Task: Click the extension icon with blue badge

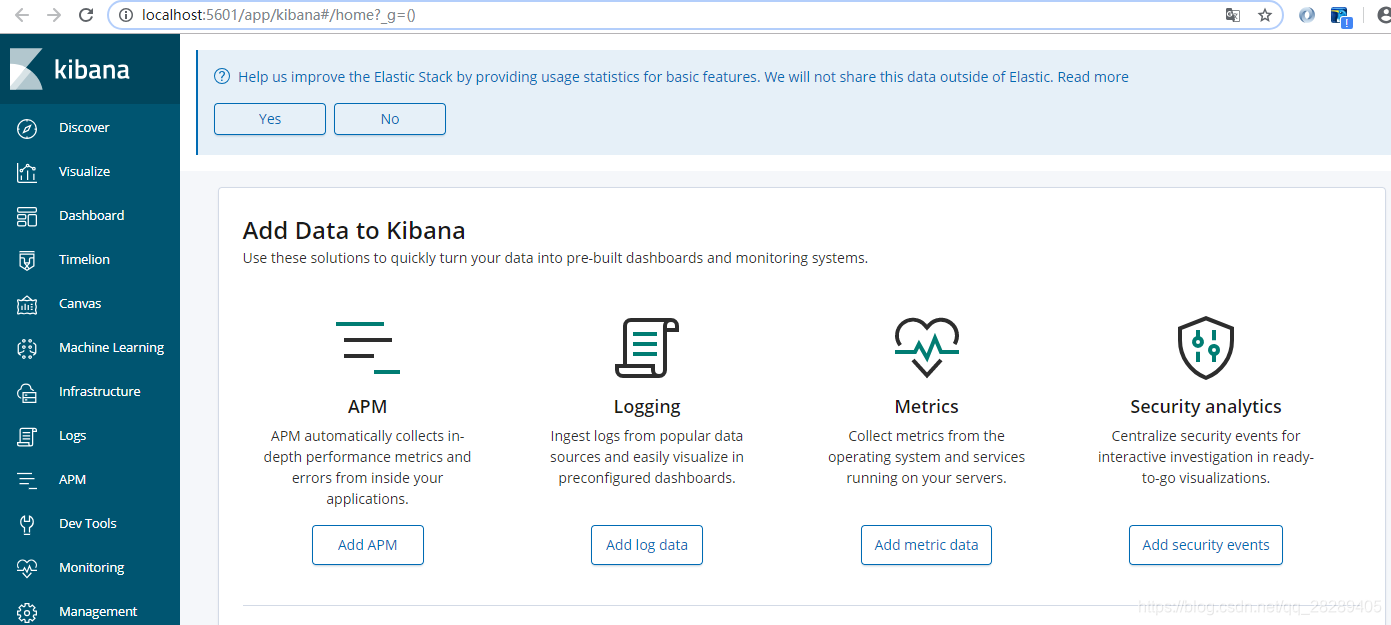Action: coord(1341,16)
